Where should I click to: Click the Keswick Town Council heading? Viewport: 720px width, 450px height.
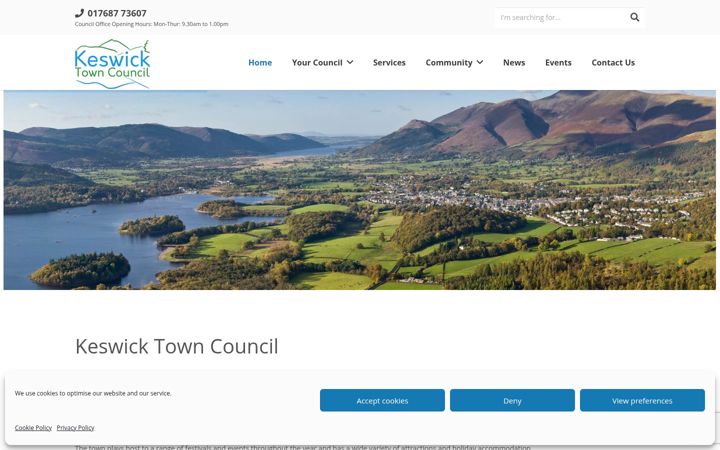(177, 346)
